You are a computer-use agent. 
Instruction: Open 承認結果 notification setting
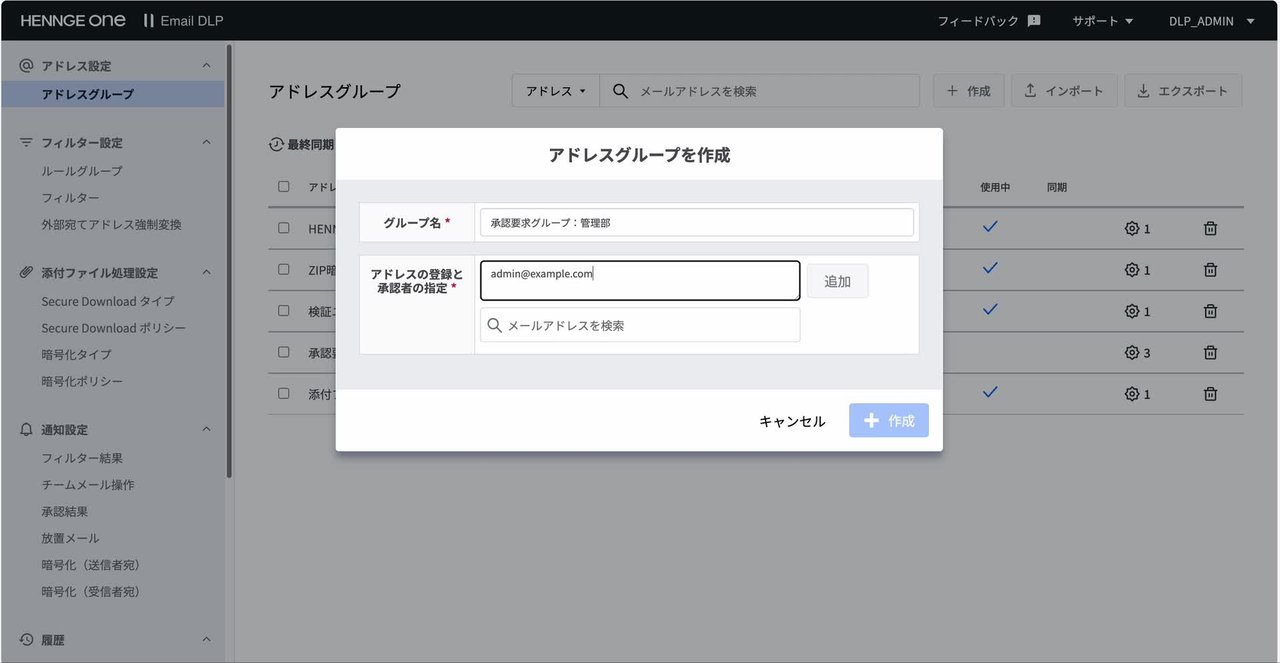tap(64, 512)
